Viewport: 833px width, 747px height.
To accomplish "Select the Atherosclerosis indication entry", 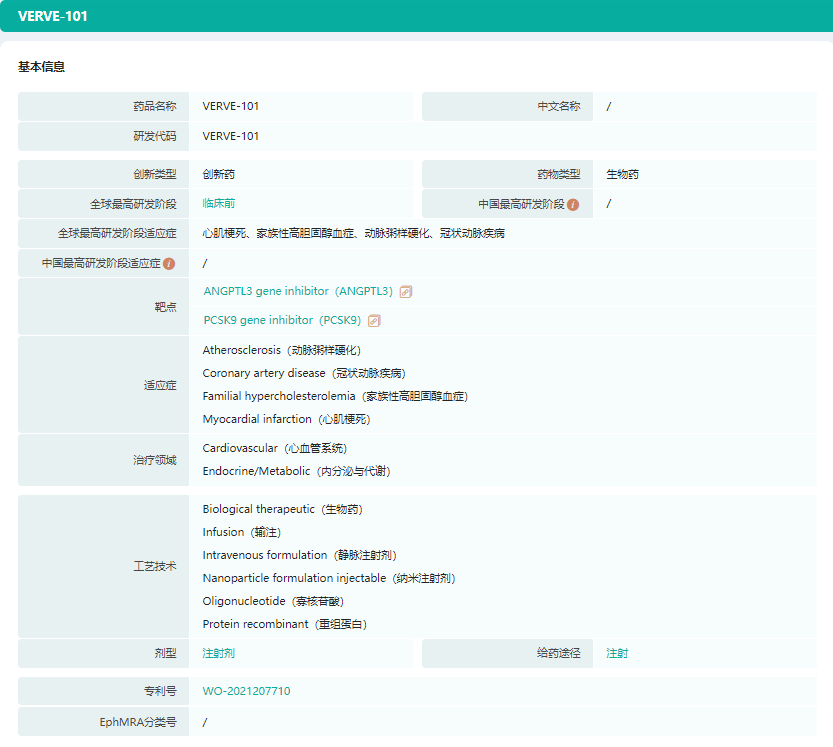I will click(281, 350).
